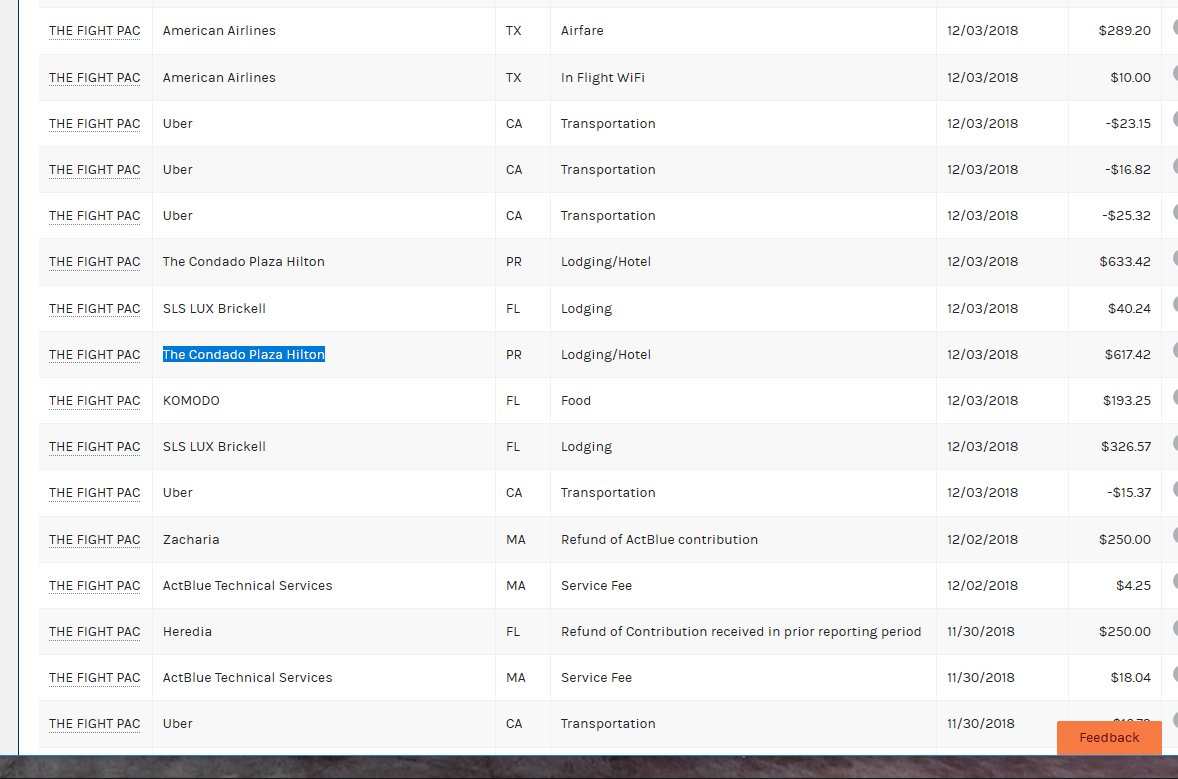The height and width of the screenshot is (779, 1178).
Task: Open THE FIGHT PAC link in the $18.04 Service Fee row
Action: tap(95, 678)
